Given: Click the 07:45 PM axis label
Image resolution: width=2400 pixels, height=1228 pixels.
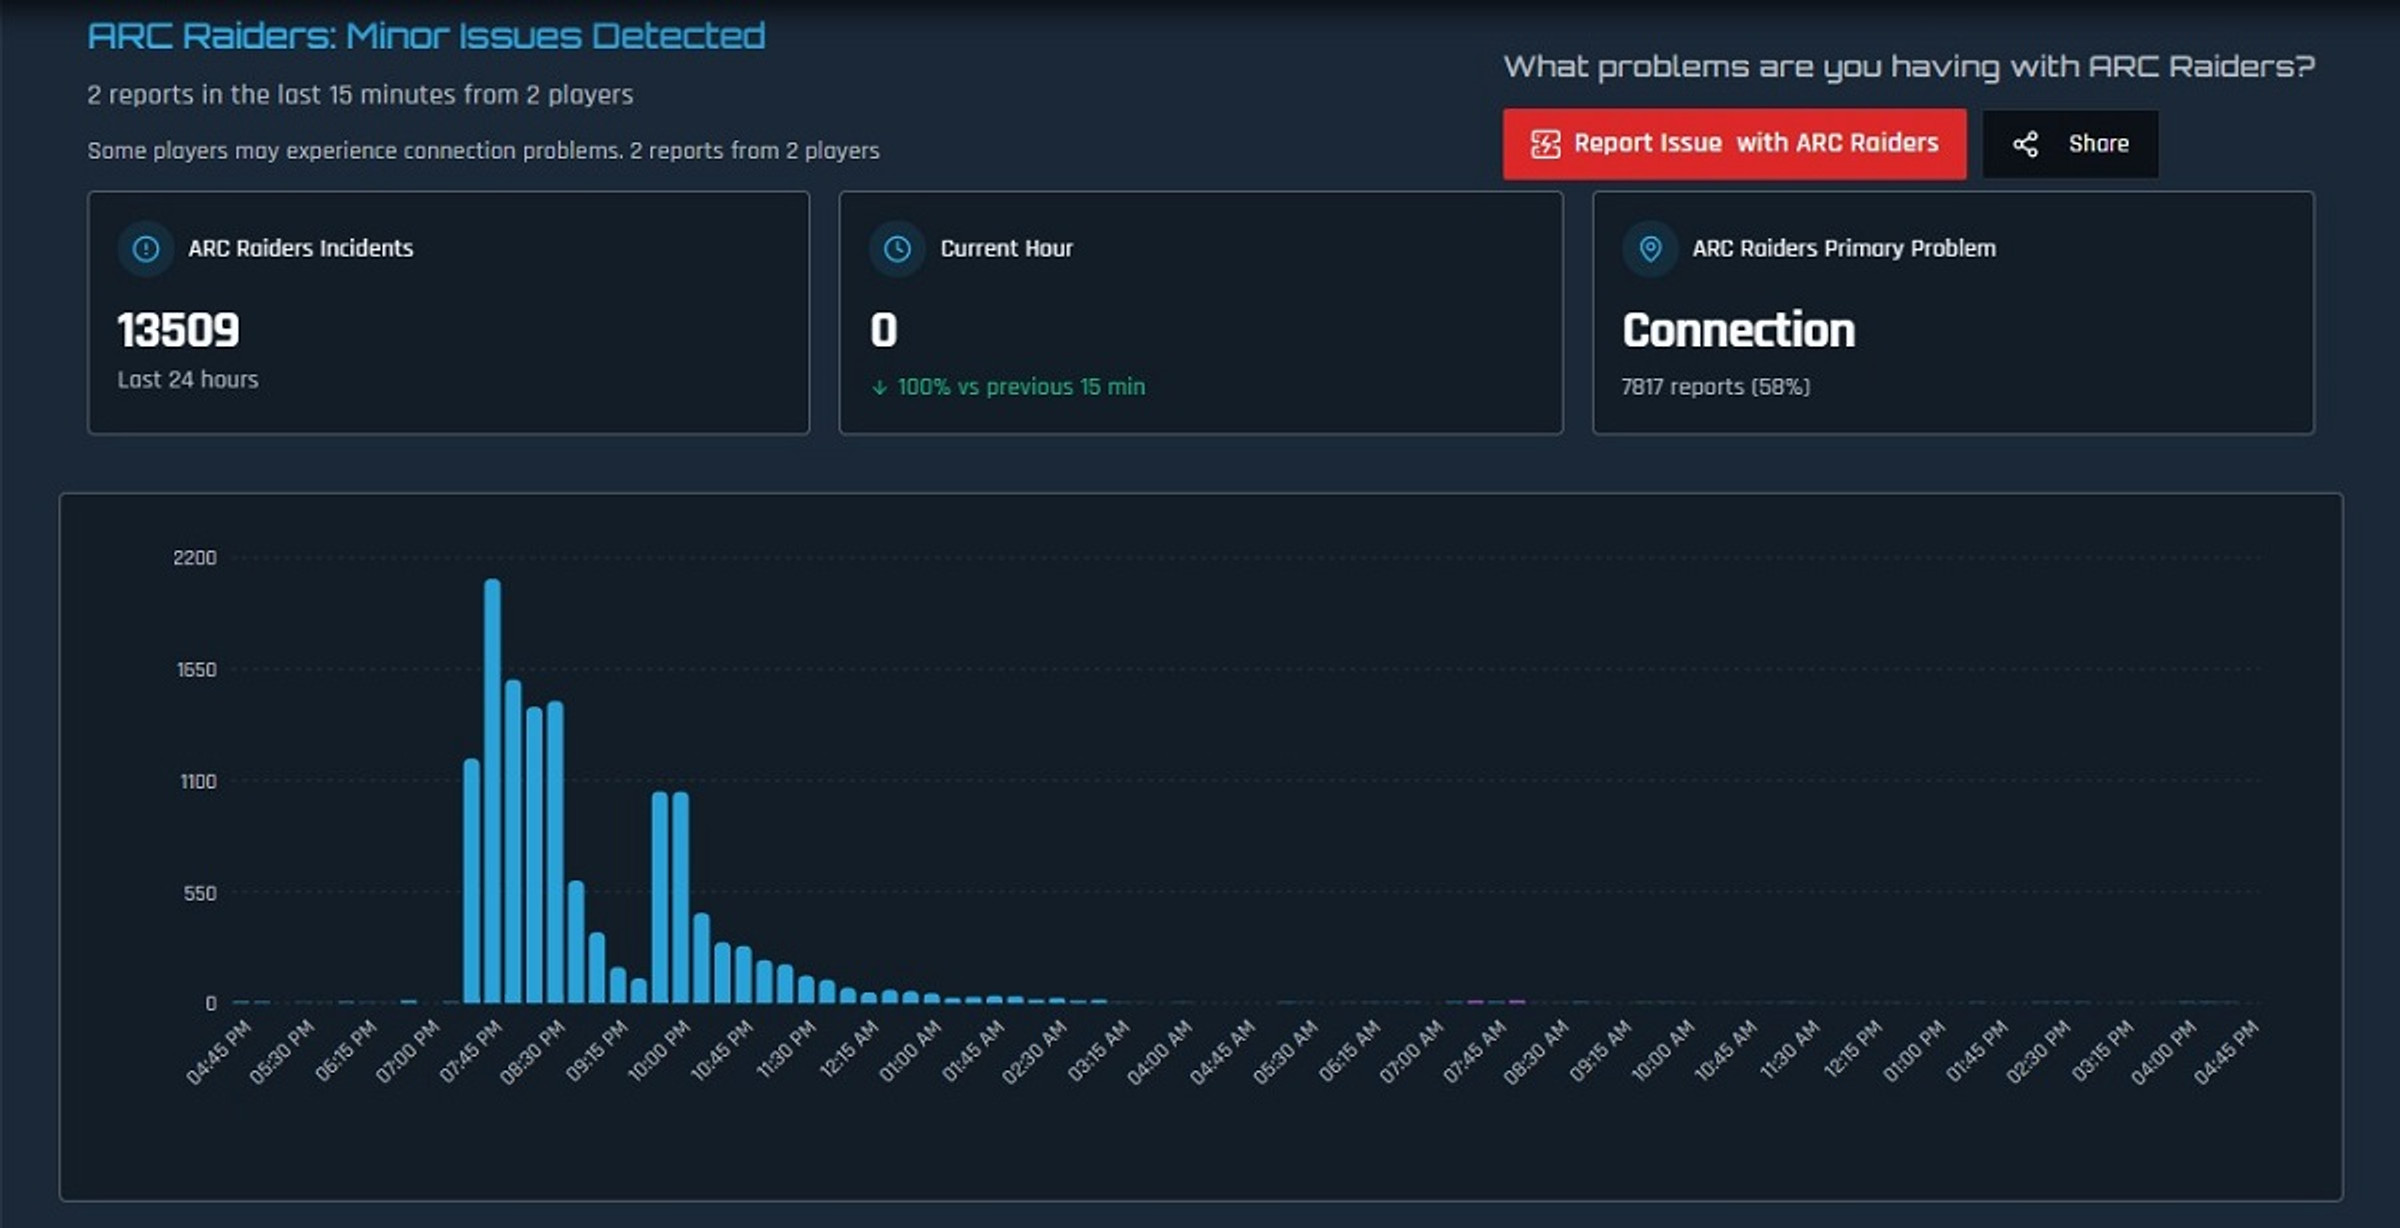Looking at the screenshot, I should pyautogui.click(x=471, y=1051).
